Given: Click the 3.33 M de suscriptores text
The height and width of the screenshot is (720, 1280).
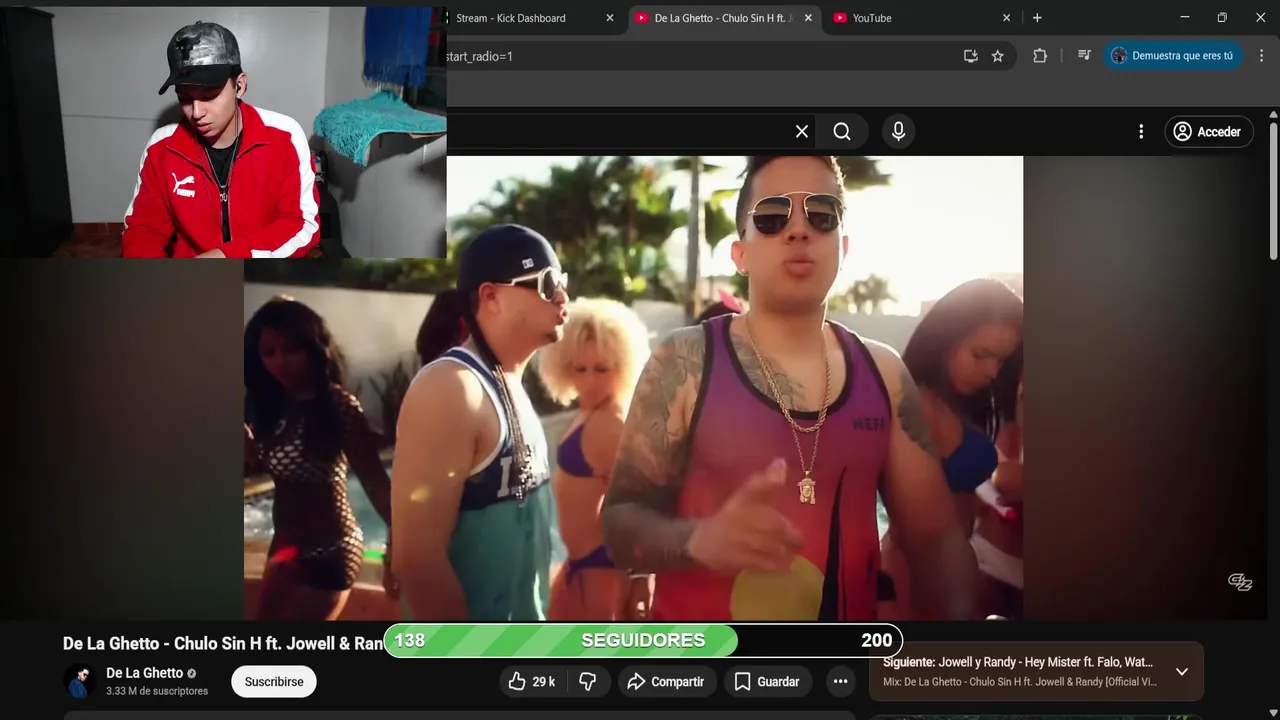Looking at the screenshot, I should pyautogui.click(x=157, y=691).
